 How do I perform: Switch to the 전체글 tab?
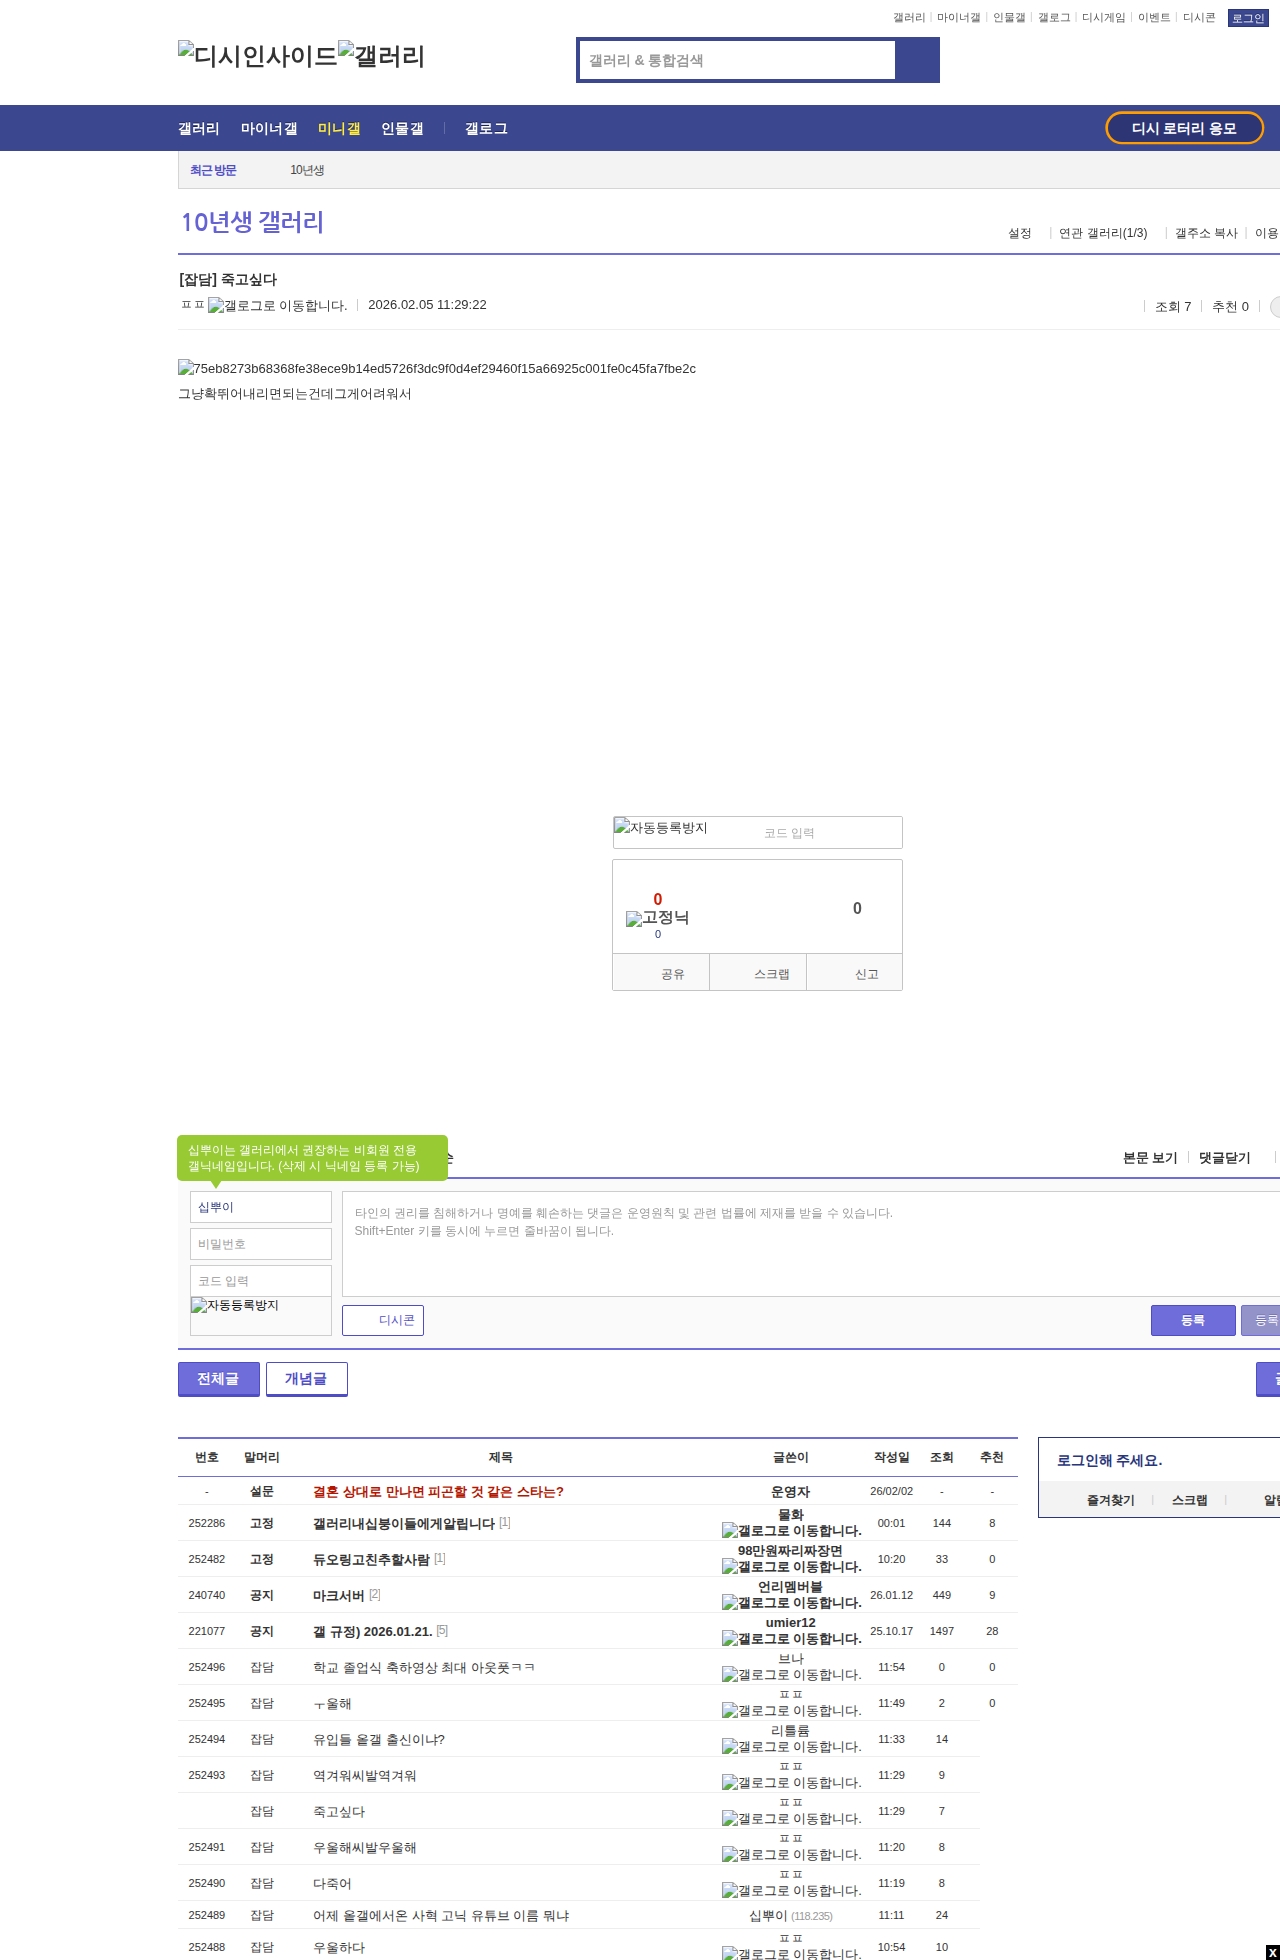pos(219,1379)
